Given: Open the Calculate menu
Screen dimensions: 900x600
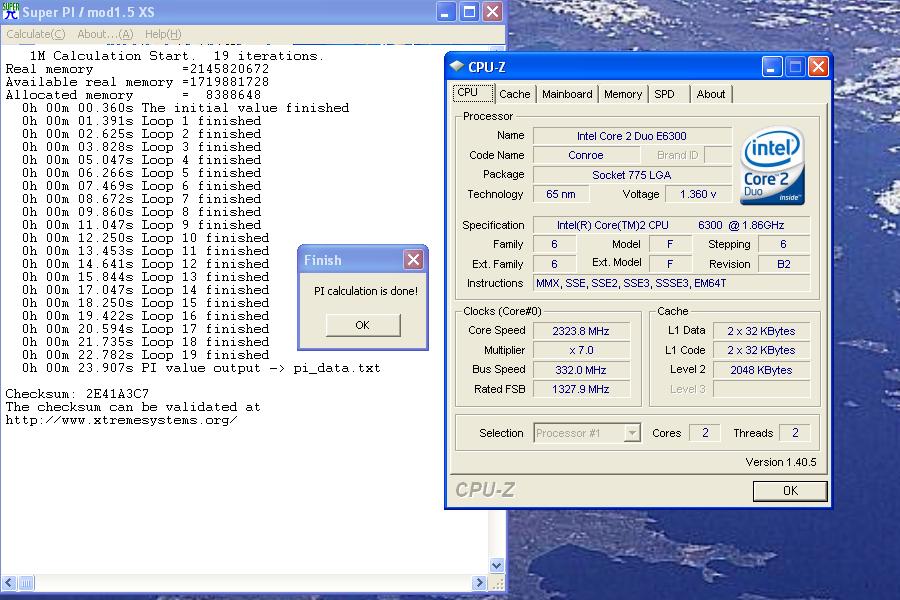Looking at the screenshot, I should 36,34.
